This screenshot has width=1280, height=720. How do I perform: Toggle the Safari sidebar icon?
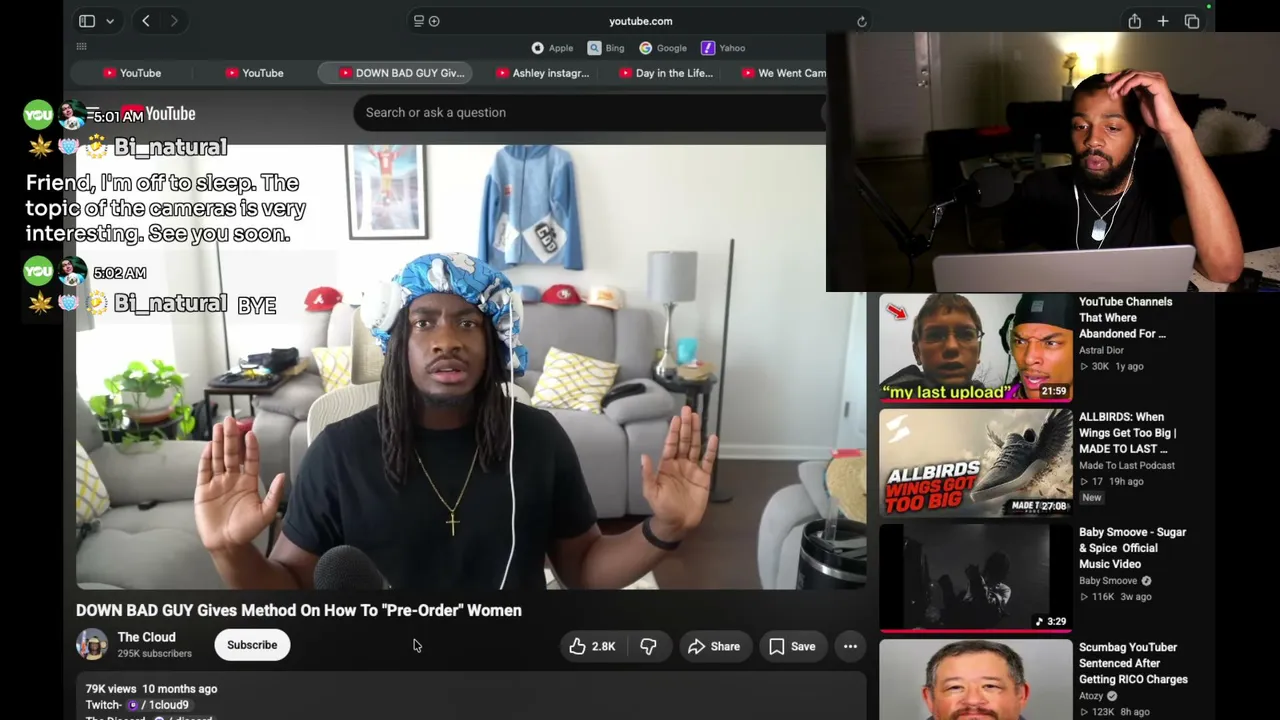click(x=87, y=21)
